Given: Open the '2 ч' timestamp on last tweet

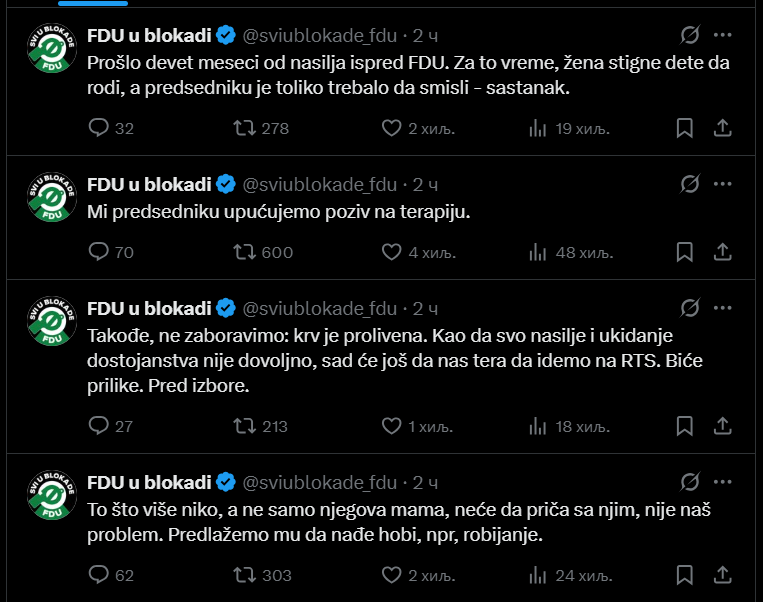Looking at the screenshot, I should [x=425, y=483].
